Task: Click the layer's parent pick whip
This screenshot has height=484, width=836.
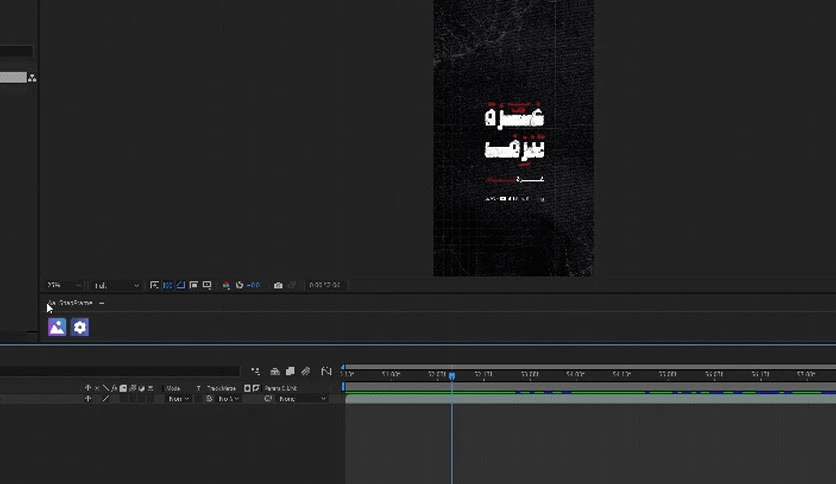Action: coord(268,399)
